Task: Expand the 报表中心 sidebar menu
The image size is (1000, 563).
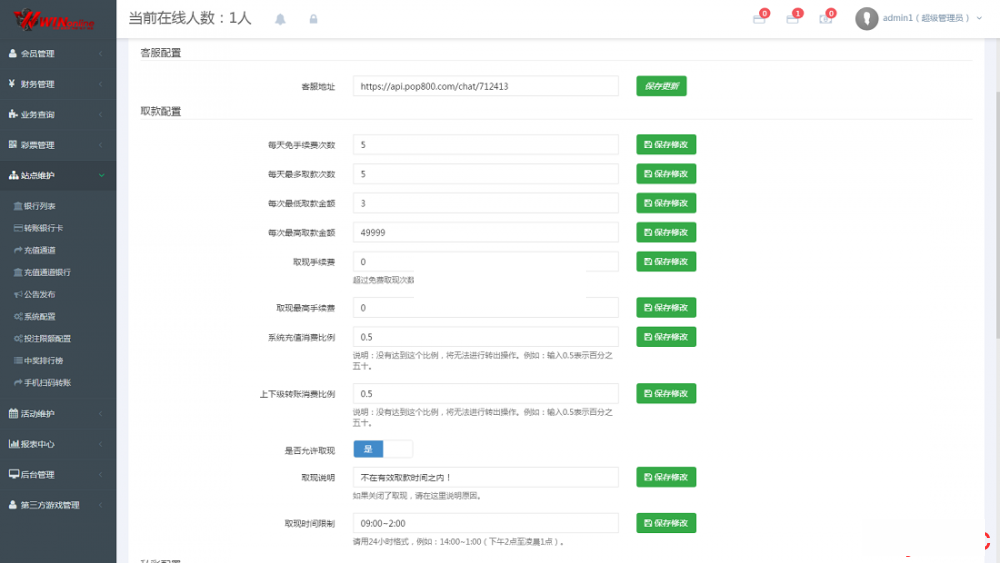Action: [x=58, y=444]
